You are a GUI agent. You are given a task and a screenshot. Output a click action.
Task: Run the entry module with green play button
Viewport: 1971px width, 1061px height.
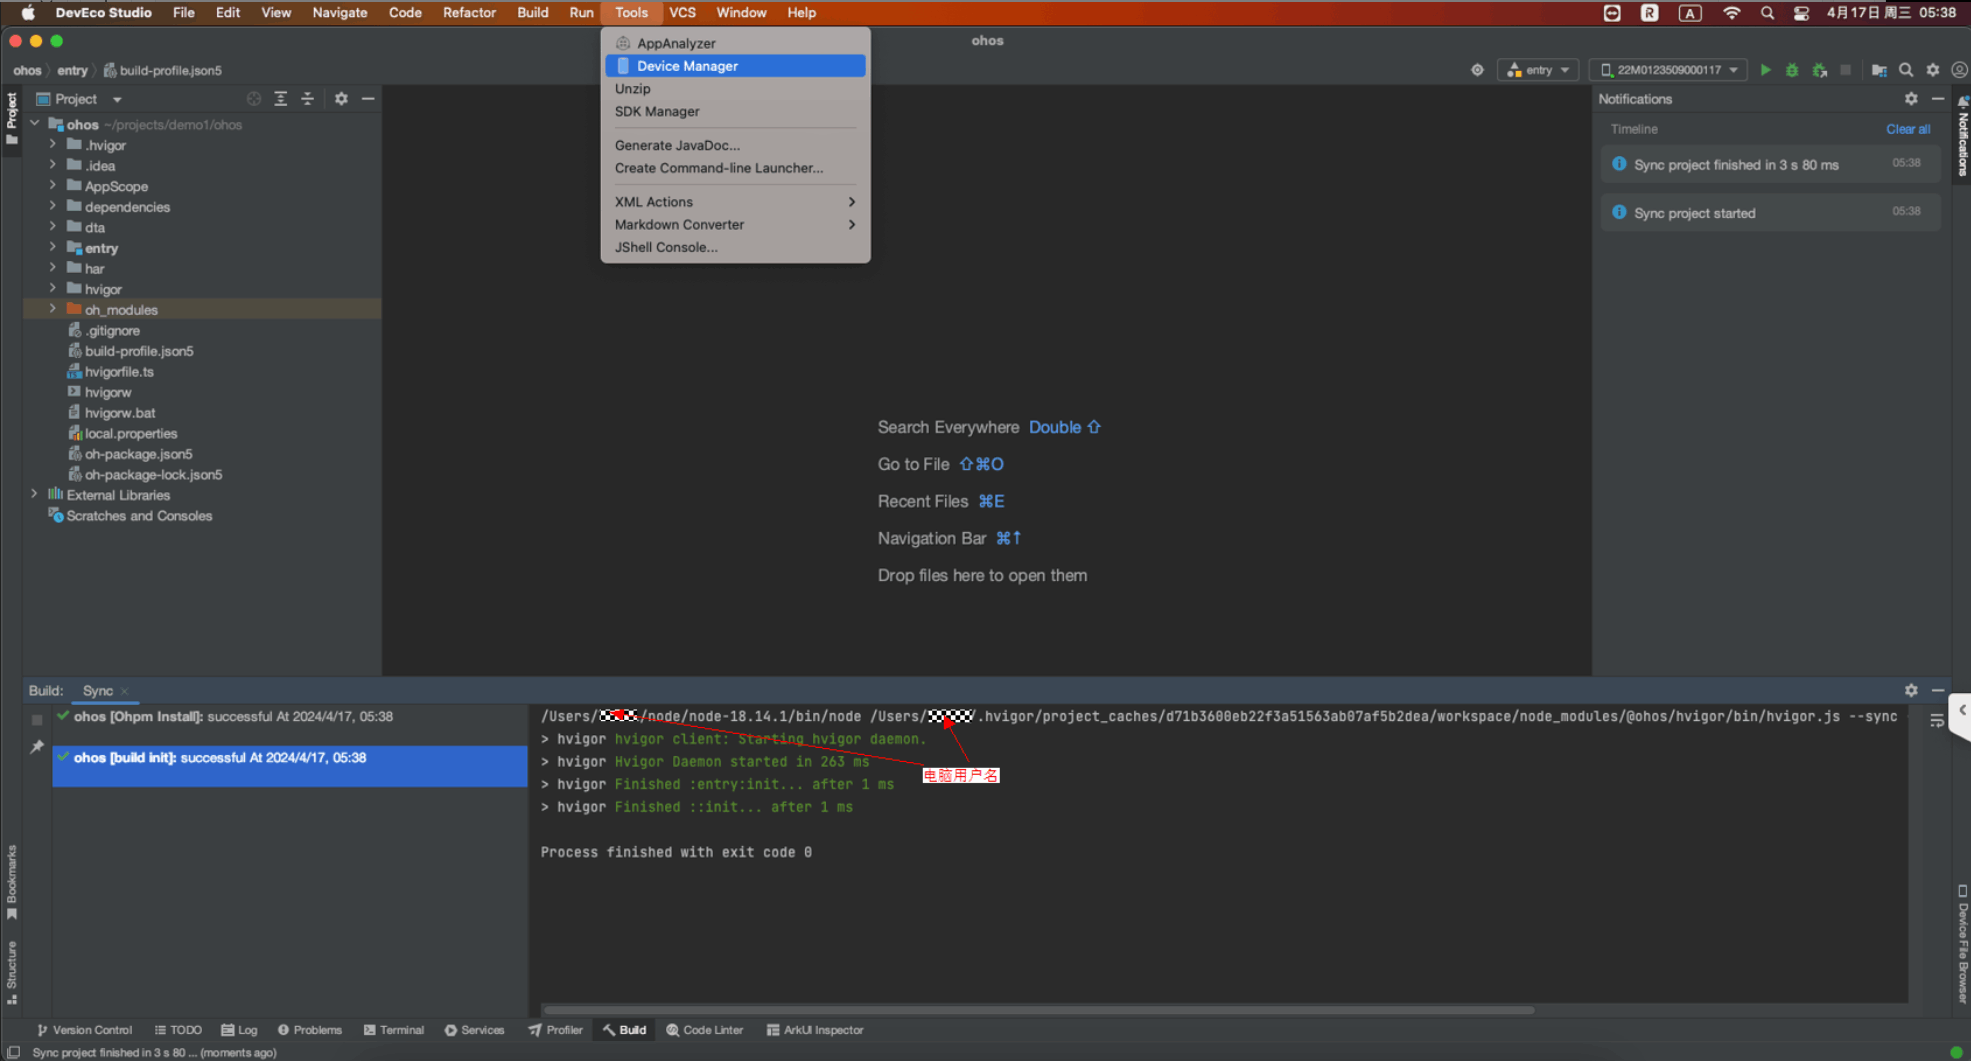click(x=1765, y=70)
